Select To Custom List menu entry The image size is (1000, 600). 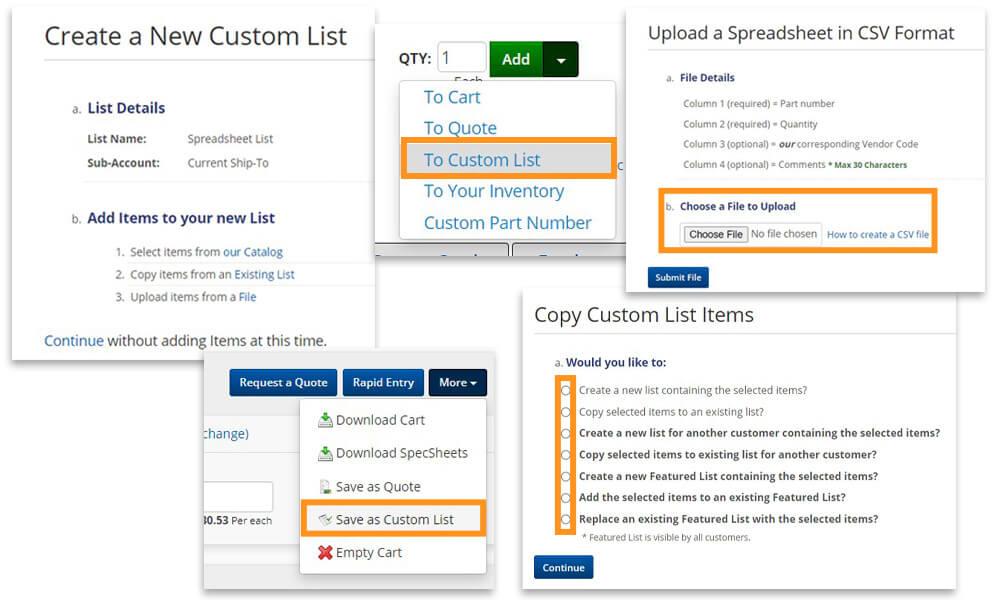[508, 159]
